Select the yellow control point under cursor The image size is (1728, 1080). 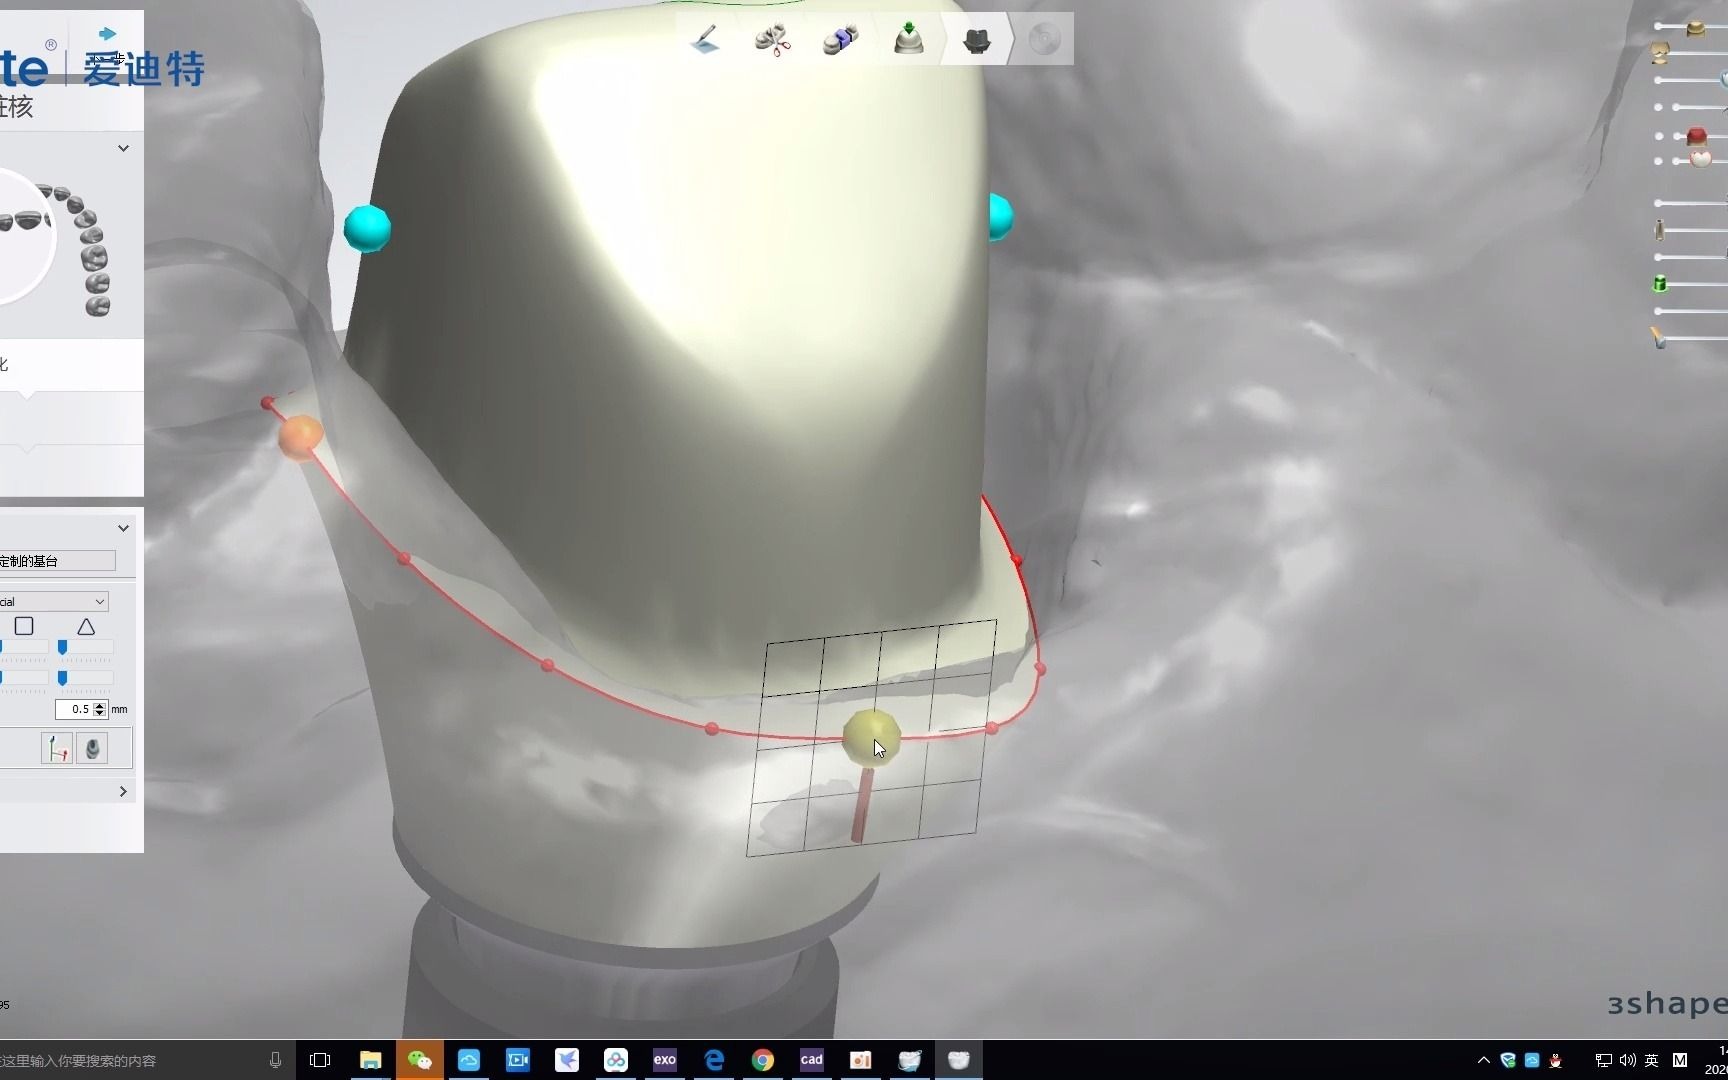coord(871,737)
